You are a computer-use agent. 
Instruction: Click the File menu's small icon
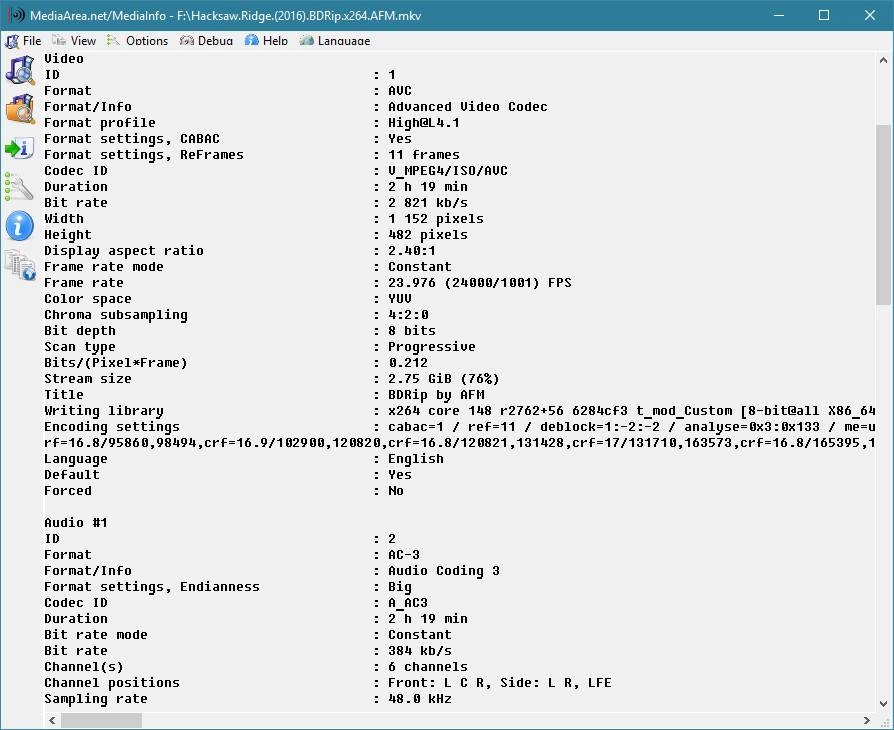[x=12, y=40]
